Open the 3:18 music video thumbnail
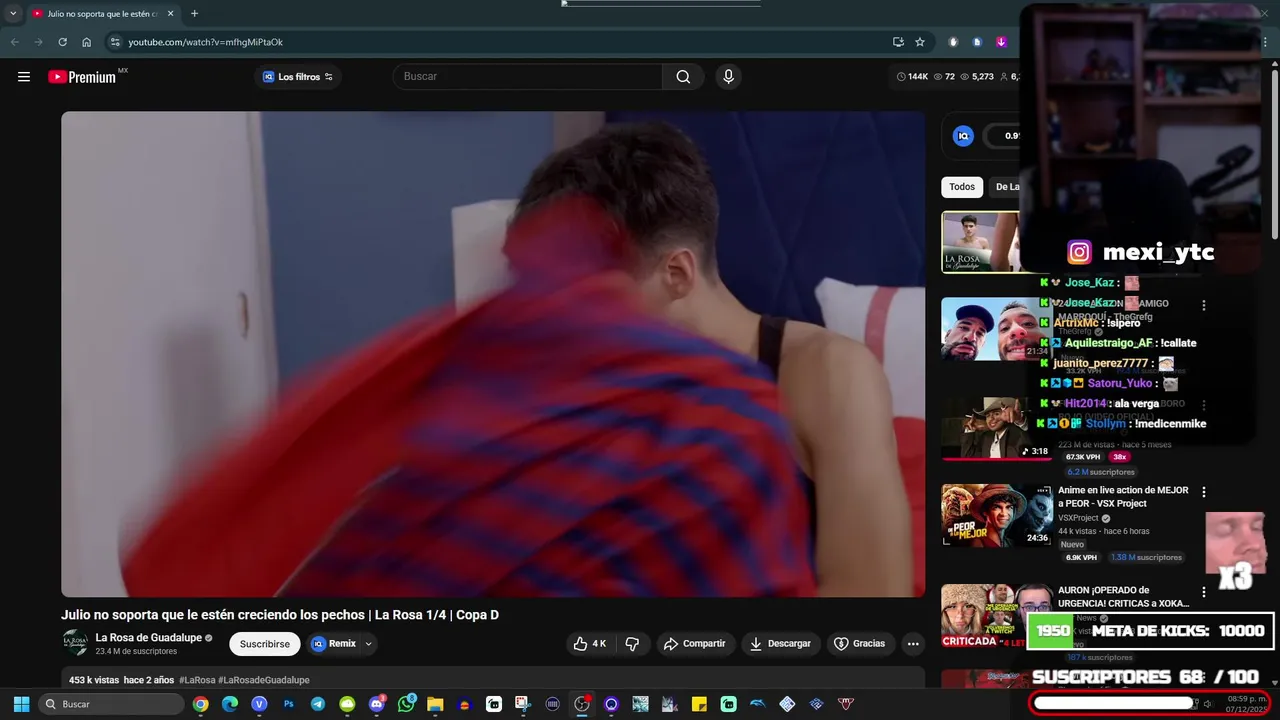Viewport: 1280px width, 720px height. pyautogui.click(x=996, y=428)
